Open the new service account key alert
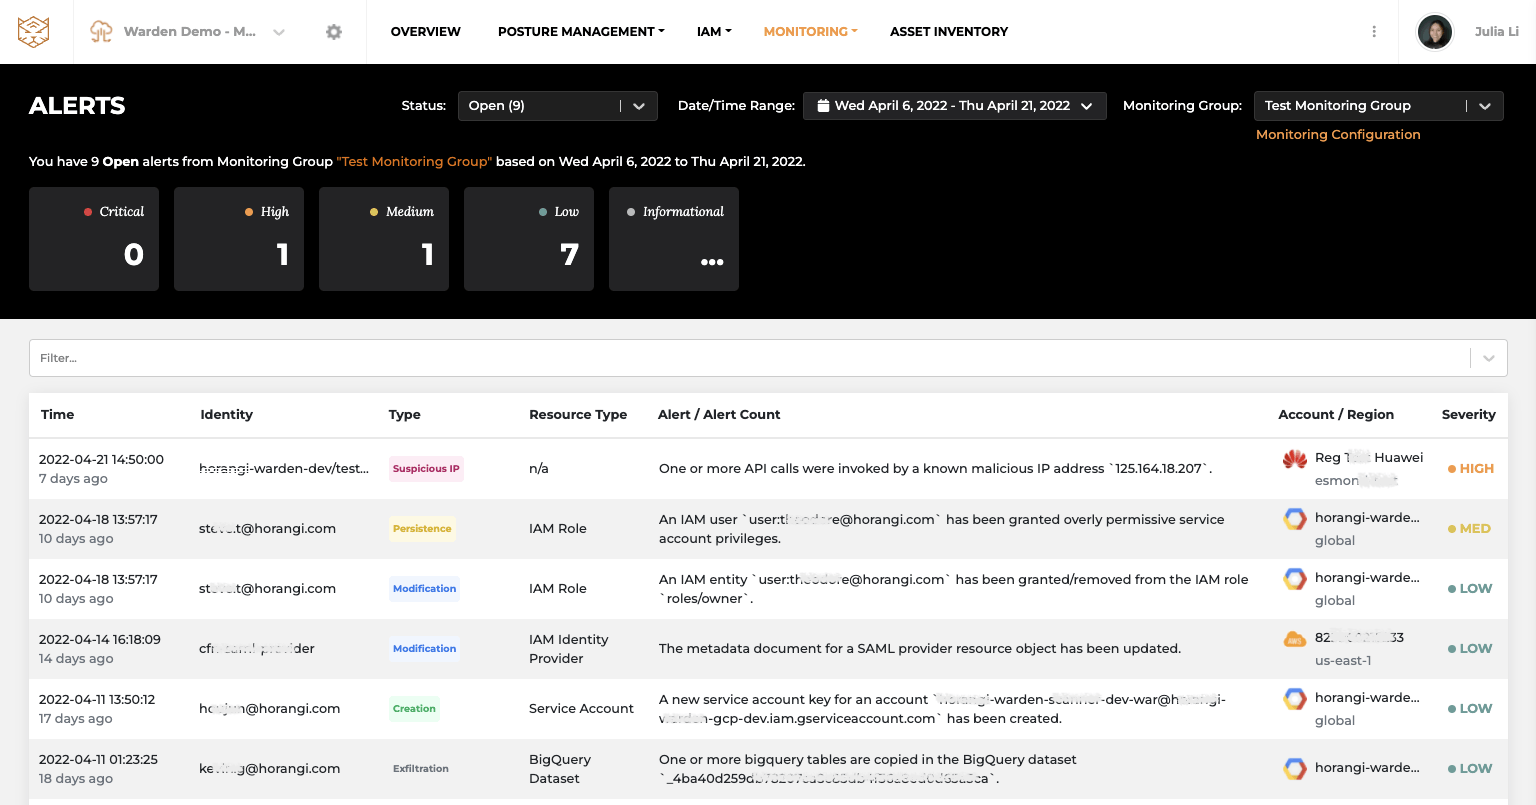Image resolution: width=1536 pixels, height=805 pixels. point(942,708)
